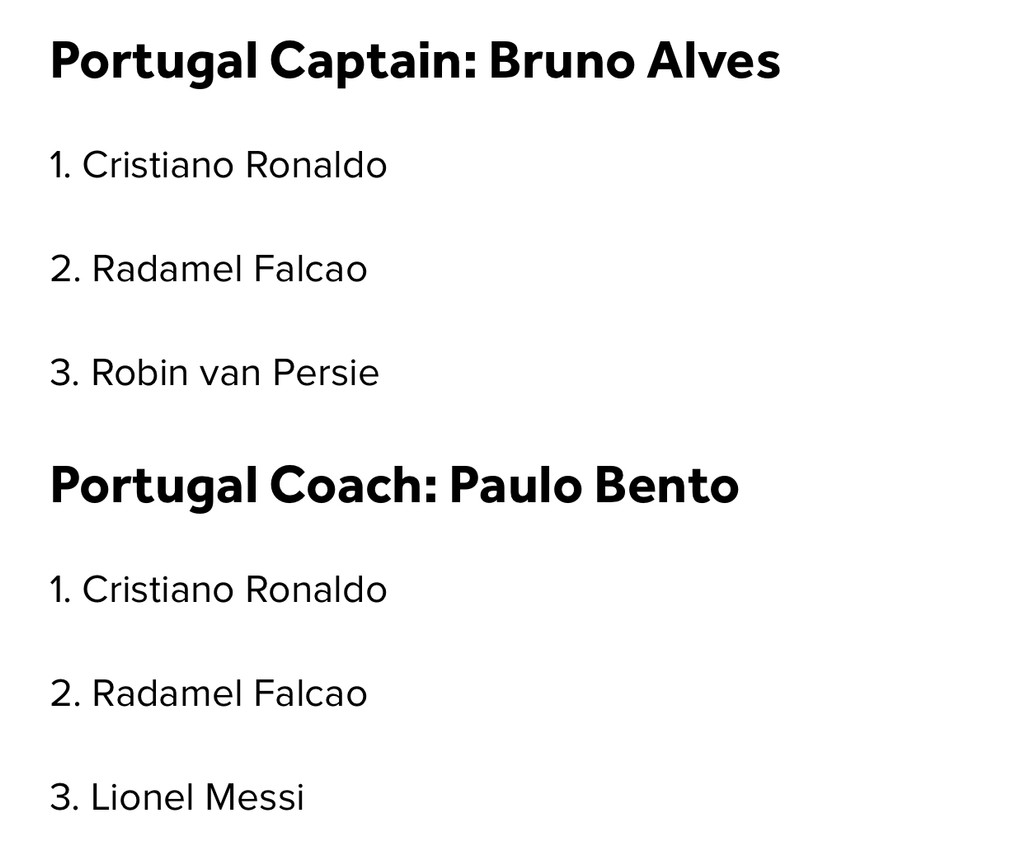The width and height of the screenshot is (1024, 859).
Task: Click the number "2." in the Coach's list
Action: [64, 693]
